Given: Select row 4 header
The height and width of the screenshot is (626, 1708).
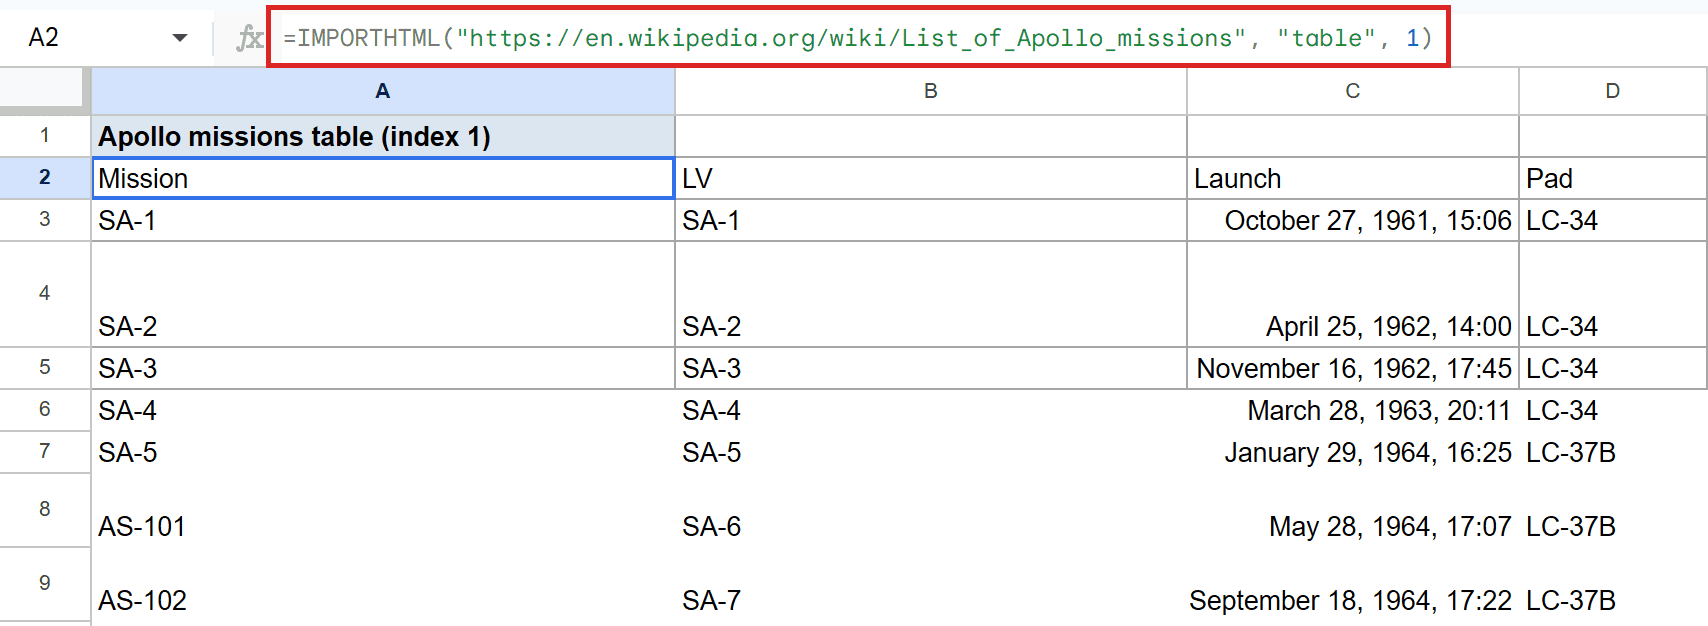Looking at the screenshot, I should coord(45,293).
